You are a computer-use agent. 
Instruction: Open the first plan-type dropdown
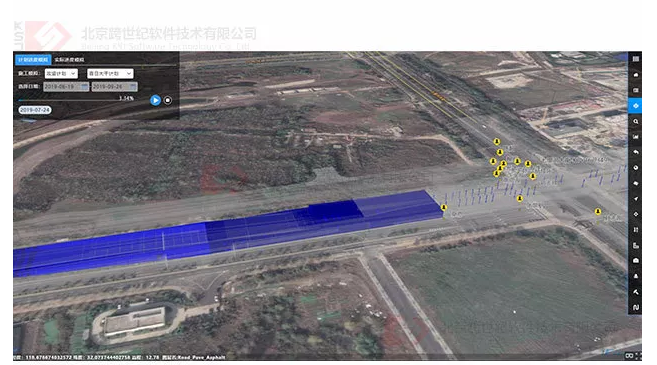pos(61,73)
